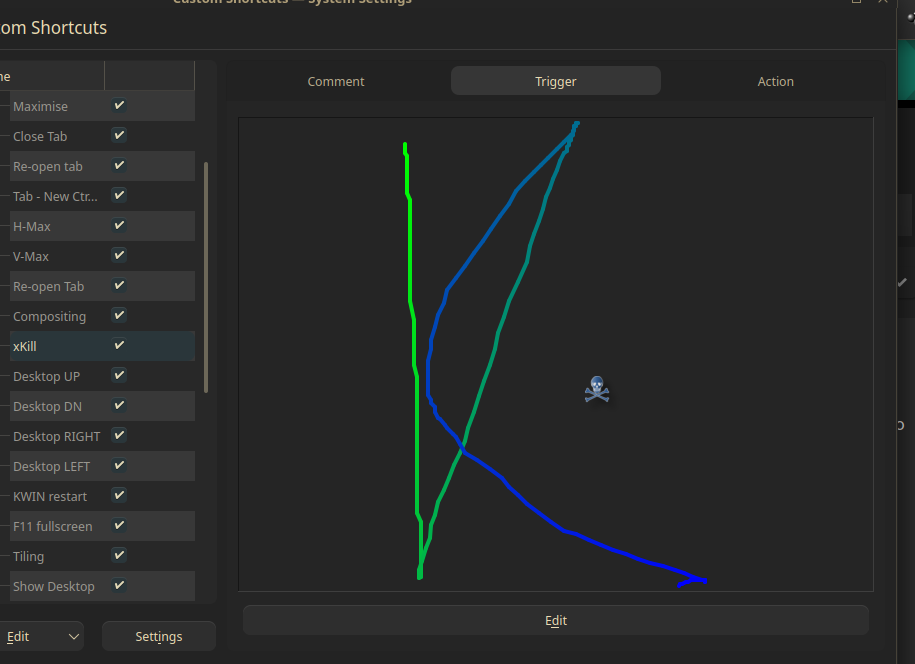Disable the xKill checkbox
Screen dimensions: 915x664
click(119, 345)
